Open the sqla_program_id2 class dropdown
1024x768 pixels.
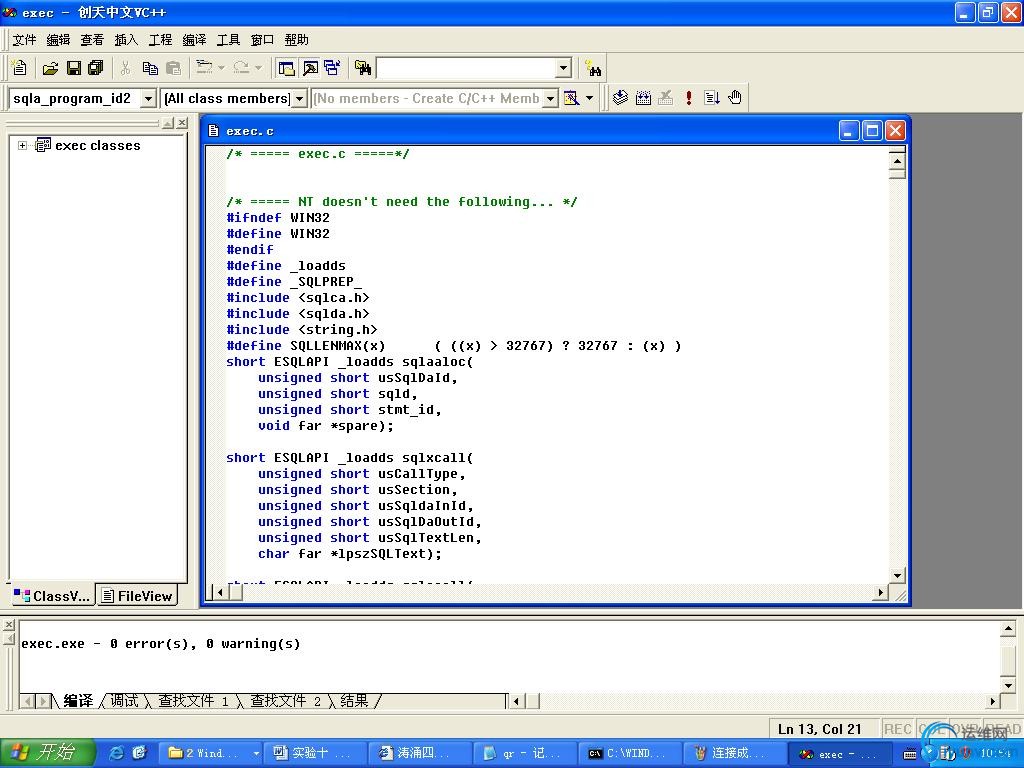coord(148,99)
